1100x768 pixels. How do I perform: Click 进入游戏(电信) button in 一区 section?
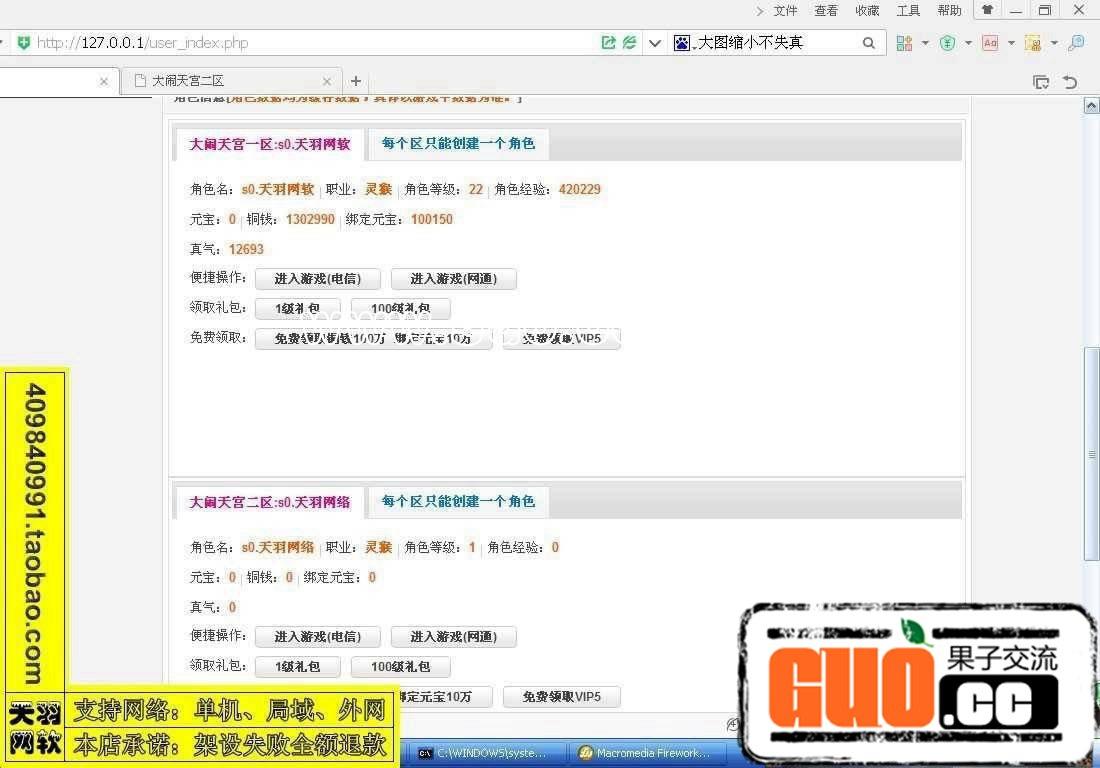(x=318, y=279)
